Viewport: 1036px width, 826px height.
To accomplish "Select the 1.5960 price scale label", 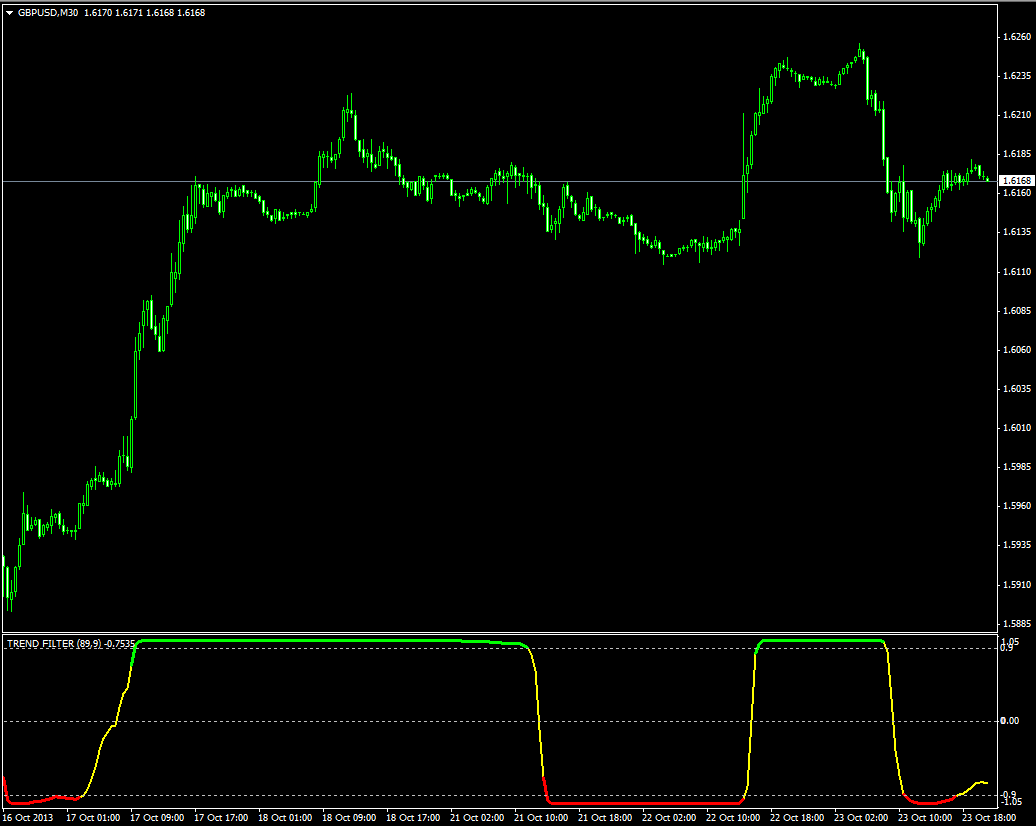I will click(1017, 506).
